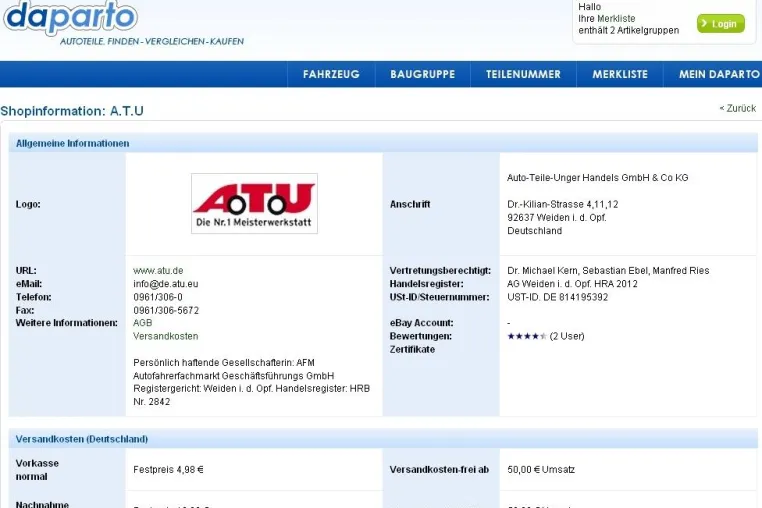
Task: Click the names 'Dr. Michael Kern, Sebastian Ebel, Manfred Ries'
Action: [x=608, y=270]
